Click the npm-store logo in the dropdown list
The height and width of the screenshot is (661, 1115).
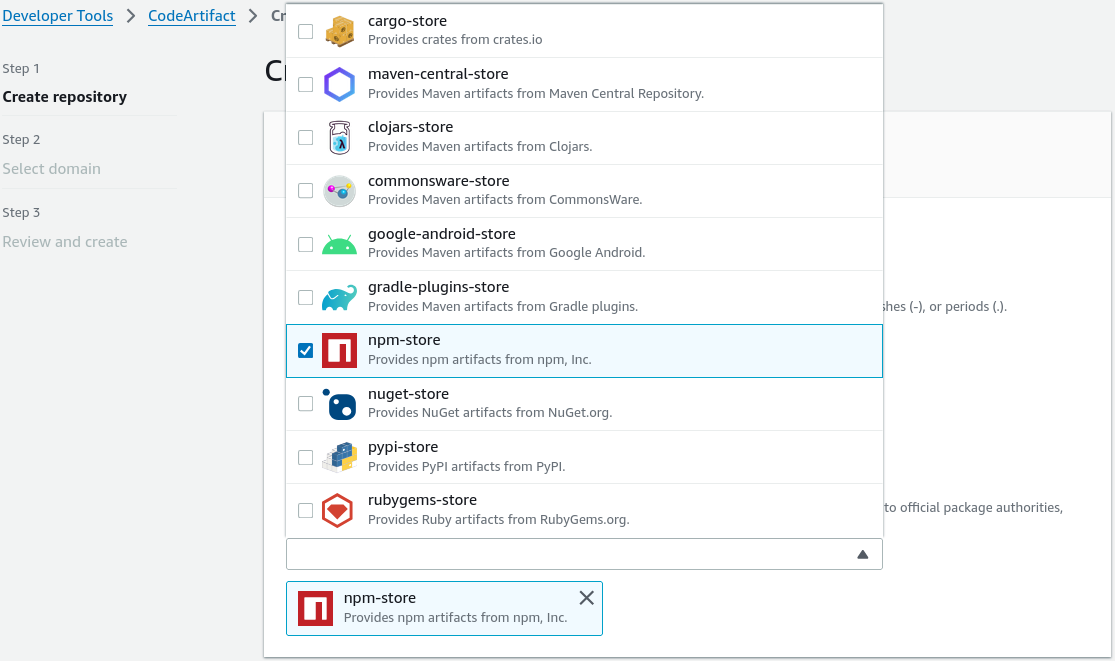coord(339,350)
